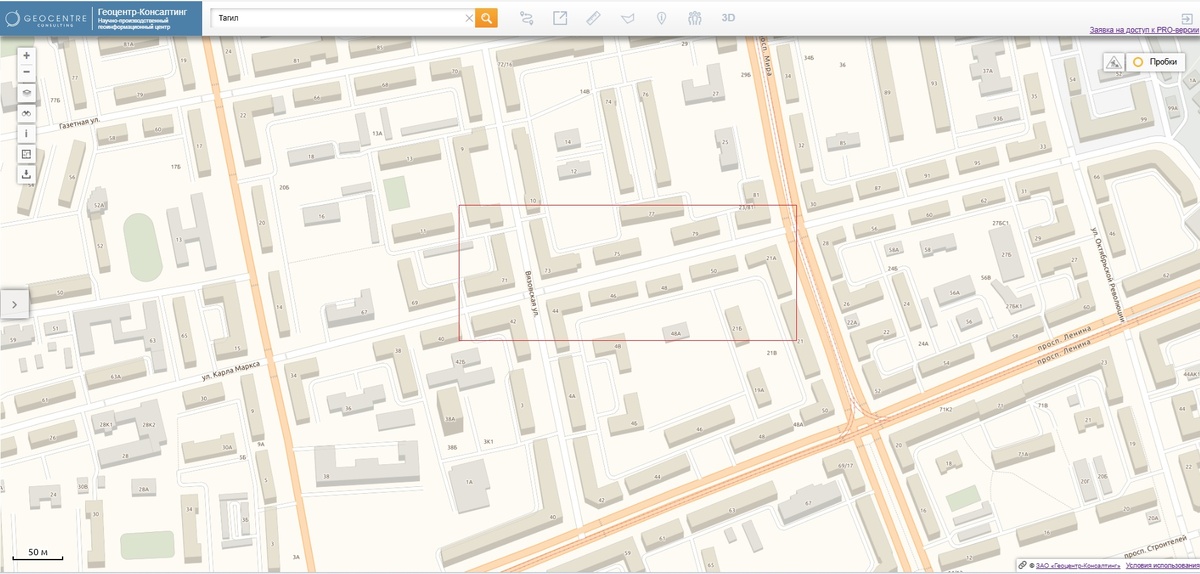Screen dimensions: 1200x574
Task: Open Заявка на доступ к PRO-версии link
Action: coord(1143,31)
